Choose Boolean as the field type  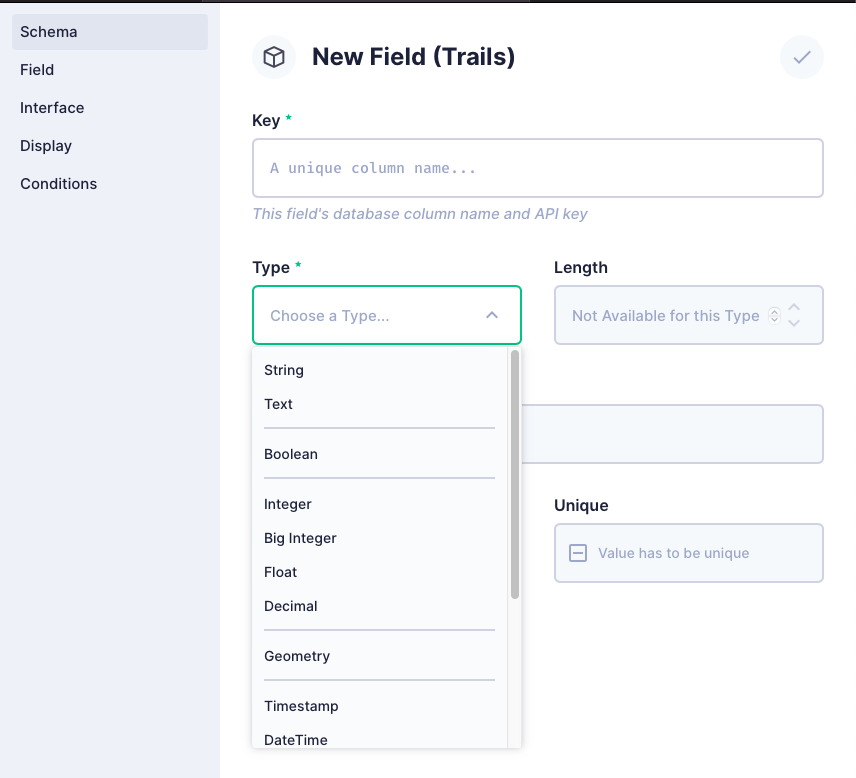click(291, 454)
